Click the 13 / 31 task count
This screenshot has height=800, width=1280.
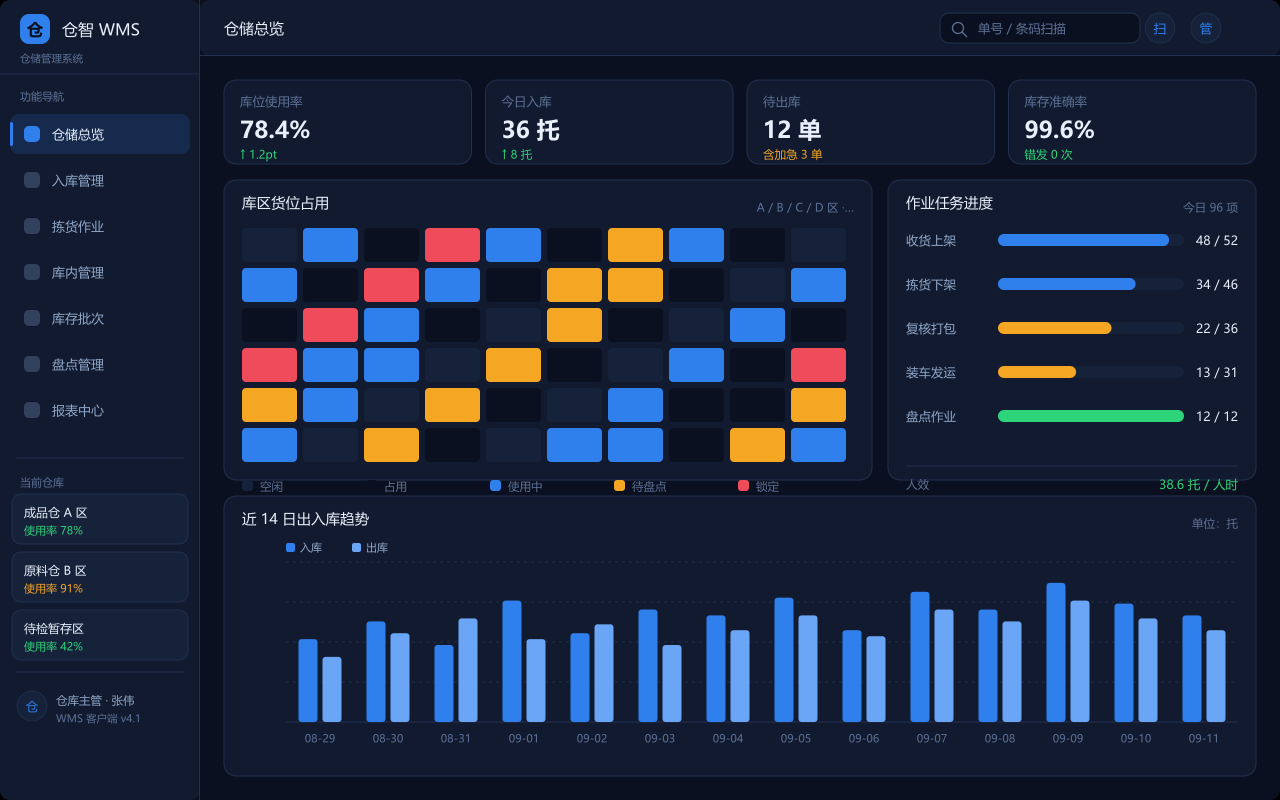click(1217, 372)
